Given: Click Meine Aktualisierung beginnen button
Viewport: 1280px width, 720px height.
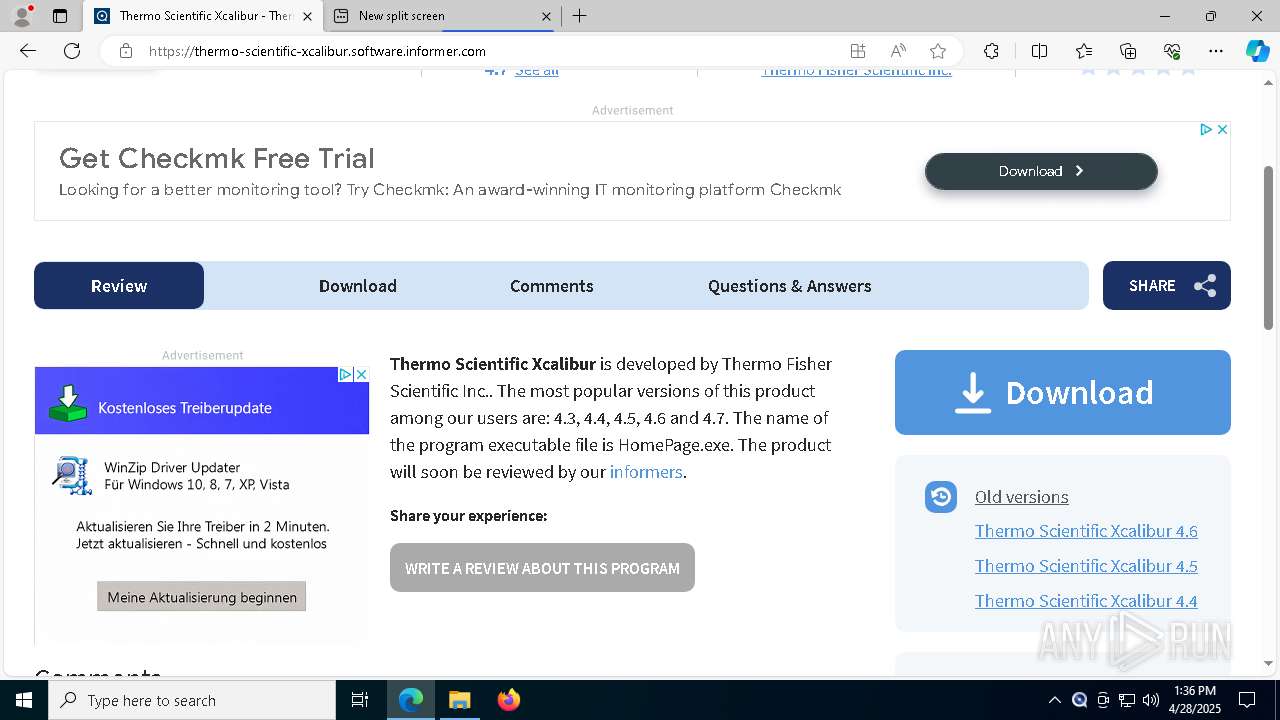Looking at the screenshot, I should tap(202, 597).
